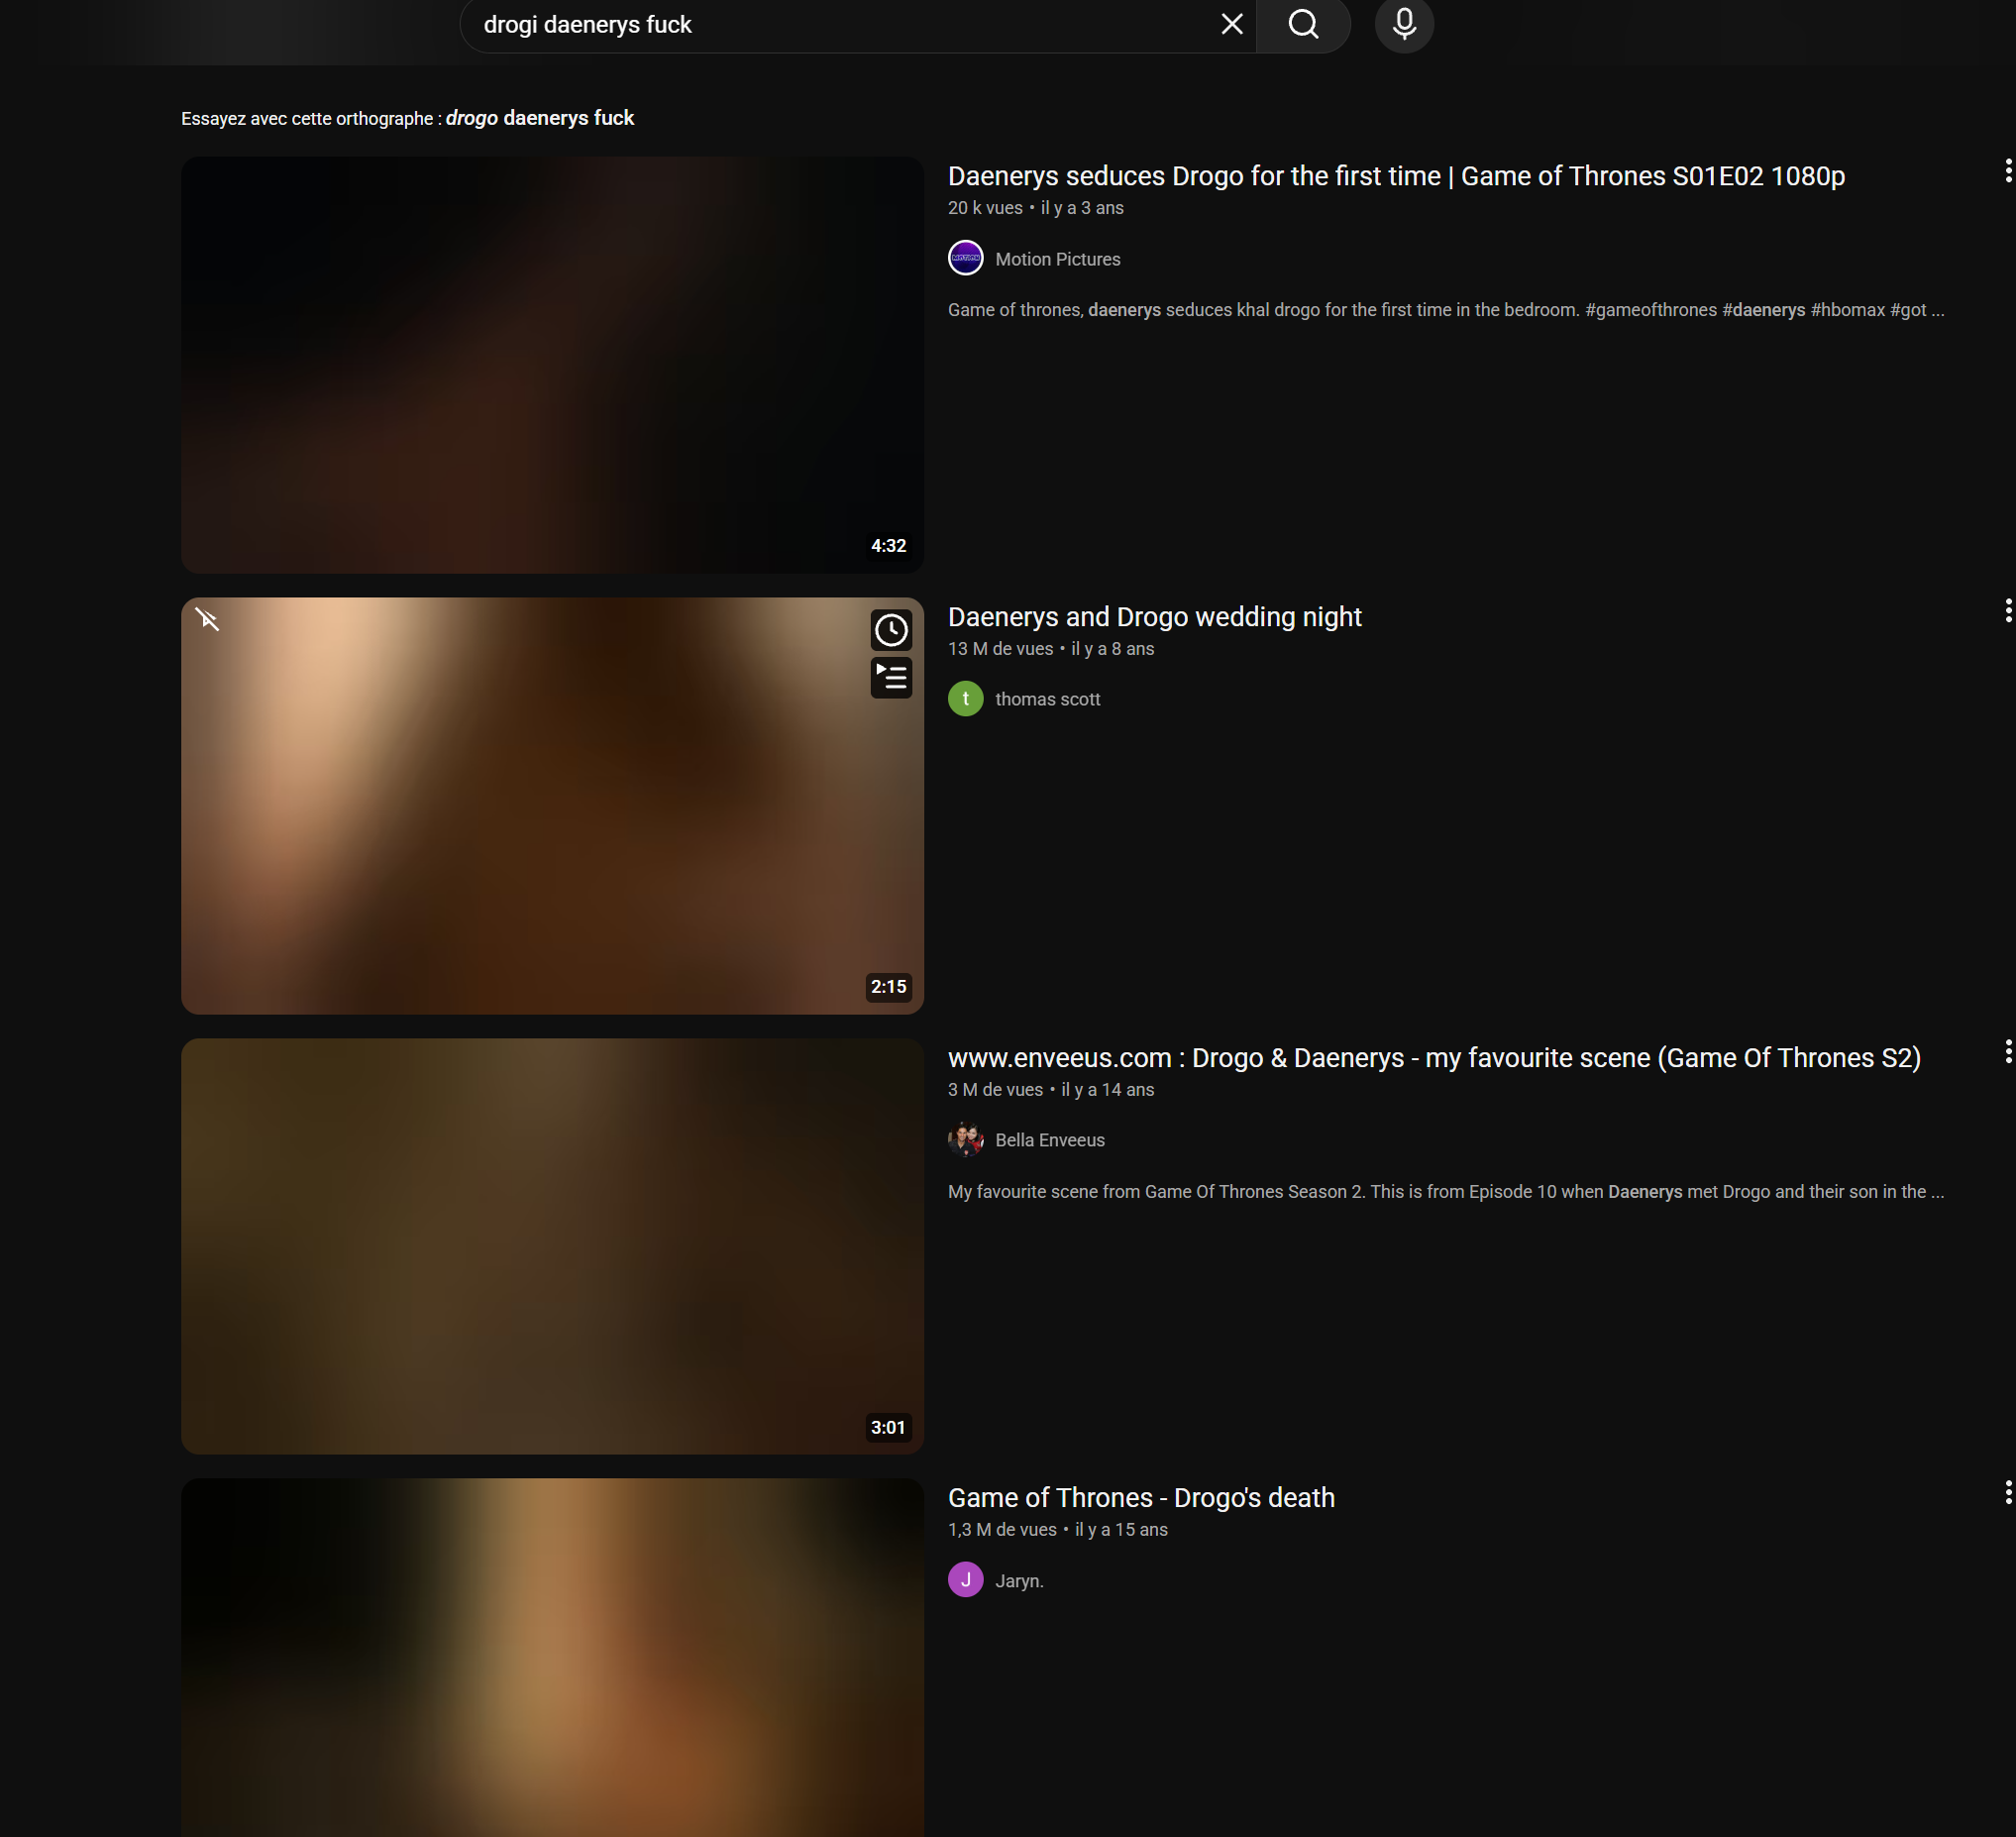The width and height of the screenshot is (2016, 1837).
Task: Add wedding night video to queue
Action: click(891, 677)
